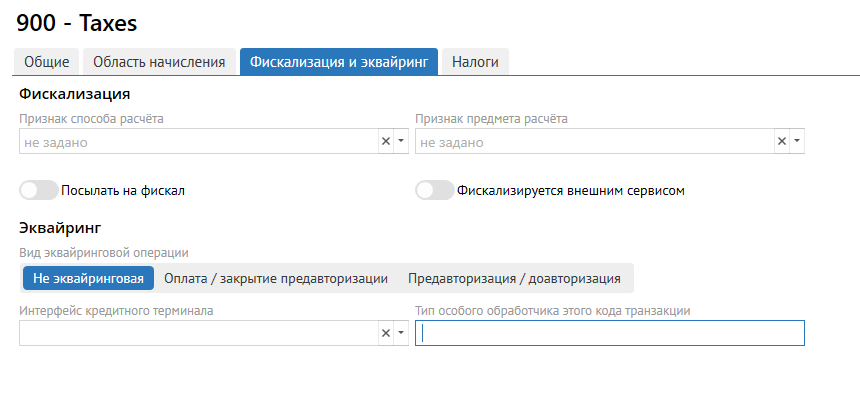Select the Не эквайринговая option

coord(88,278)
